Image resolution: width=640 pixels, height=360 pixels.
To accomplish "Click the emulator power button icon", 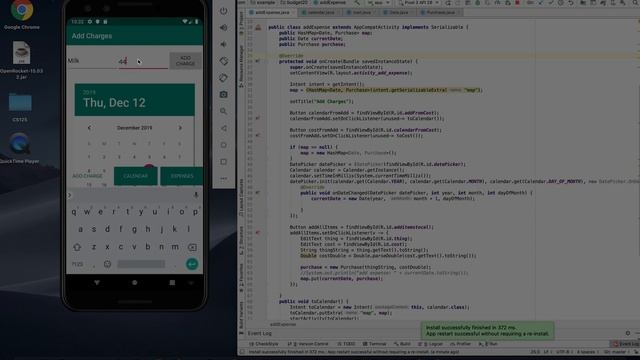I will 223,11.
